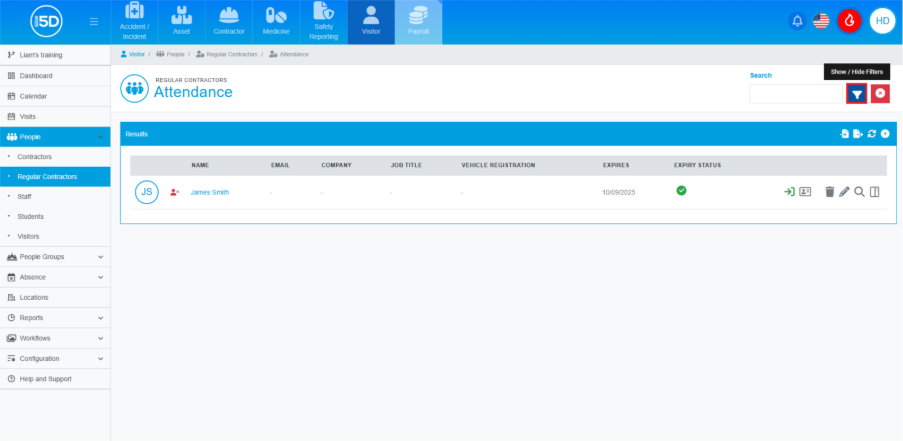
Task: View James Smith details with magnifier icon
Action: tap(859, 191)
